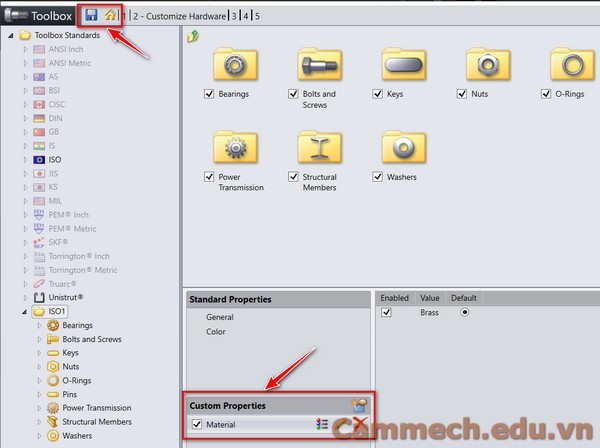Open the Structural Members folder icon

point(320,147)
